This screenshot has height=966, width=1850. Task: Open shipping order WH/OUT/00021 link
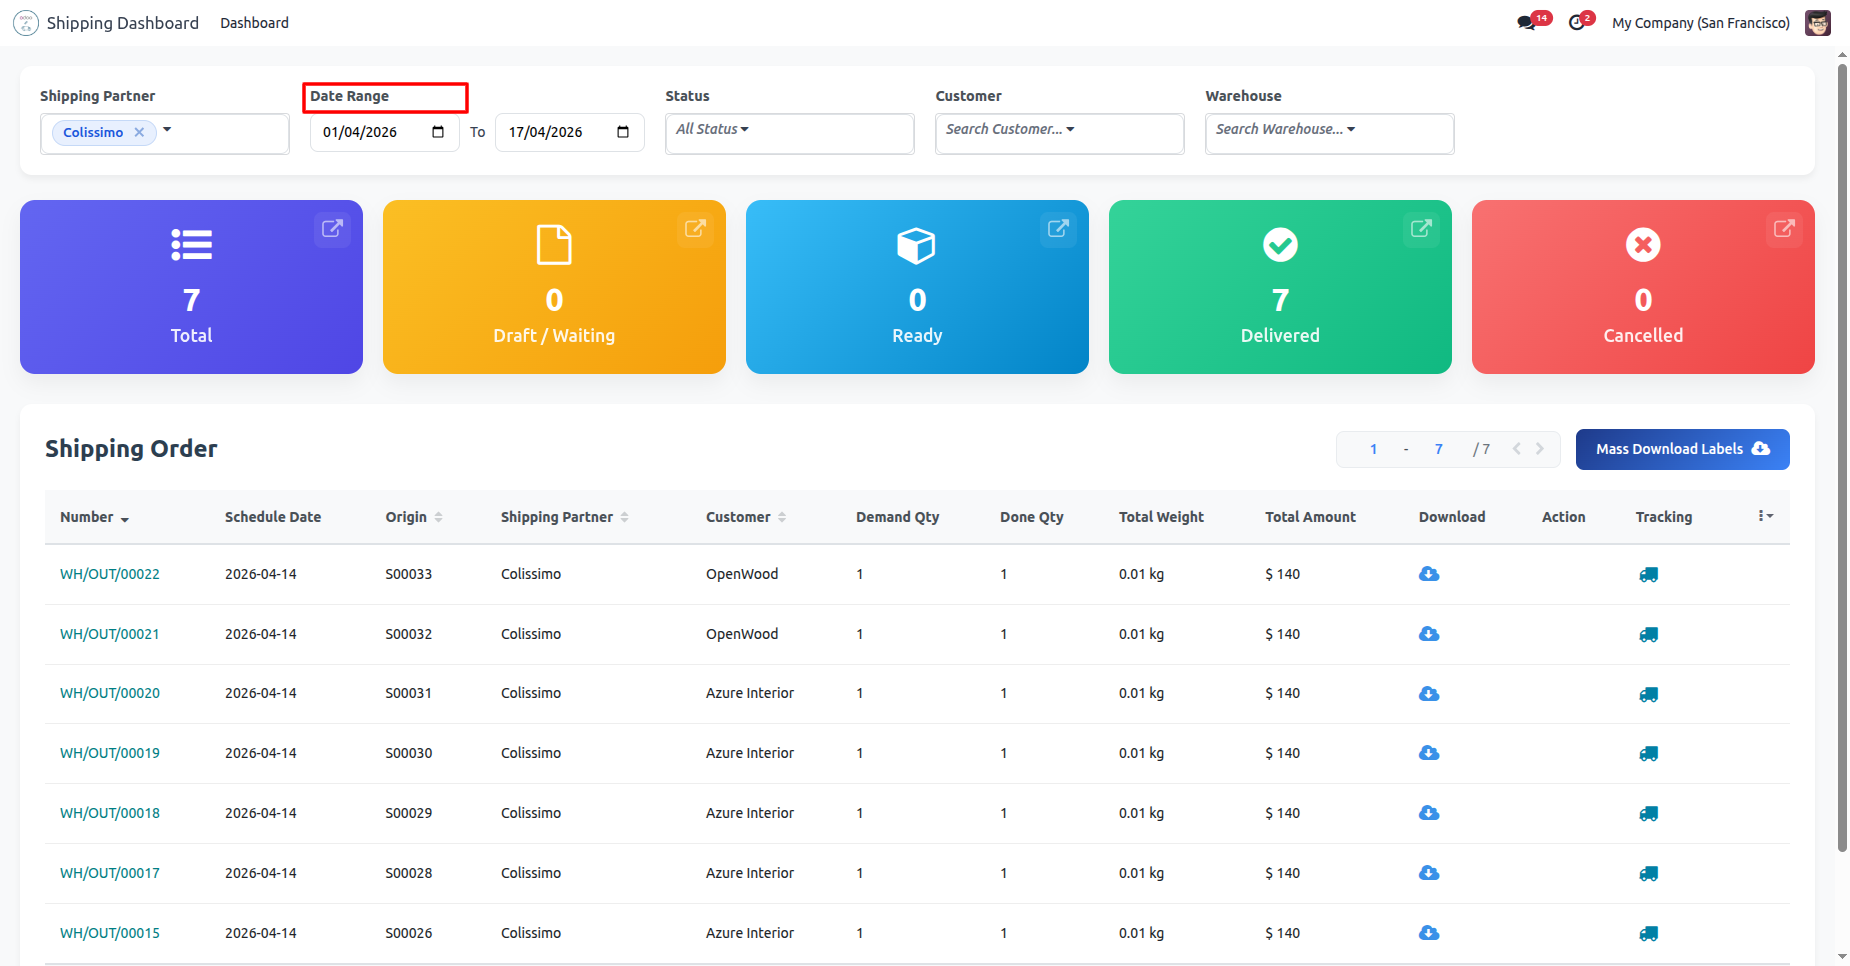(109, 634)
